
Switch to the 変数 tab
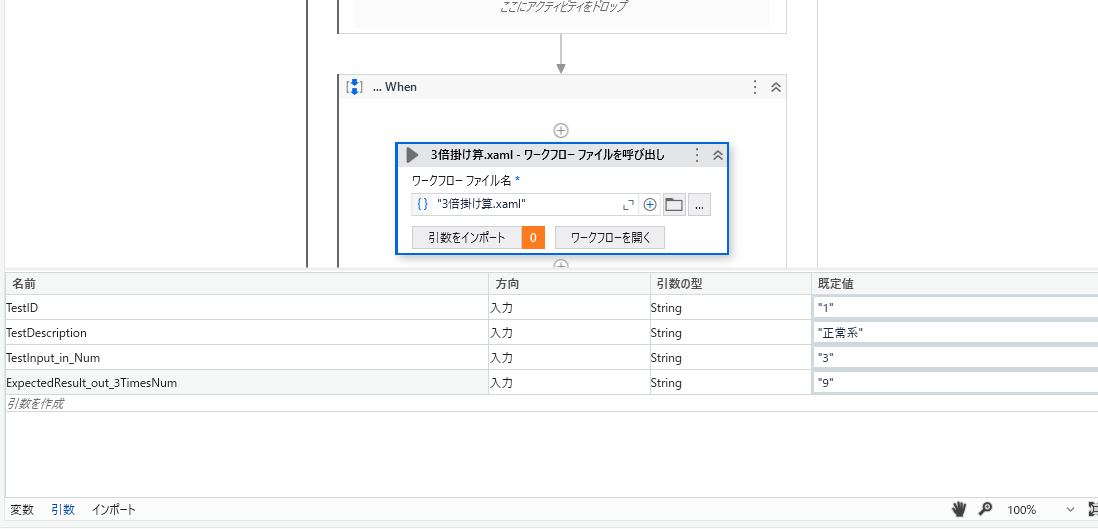[22, 510]
